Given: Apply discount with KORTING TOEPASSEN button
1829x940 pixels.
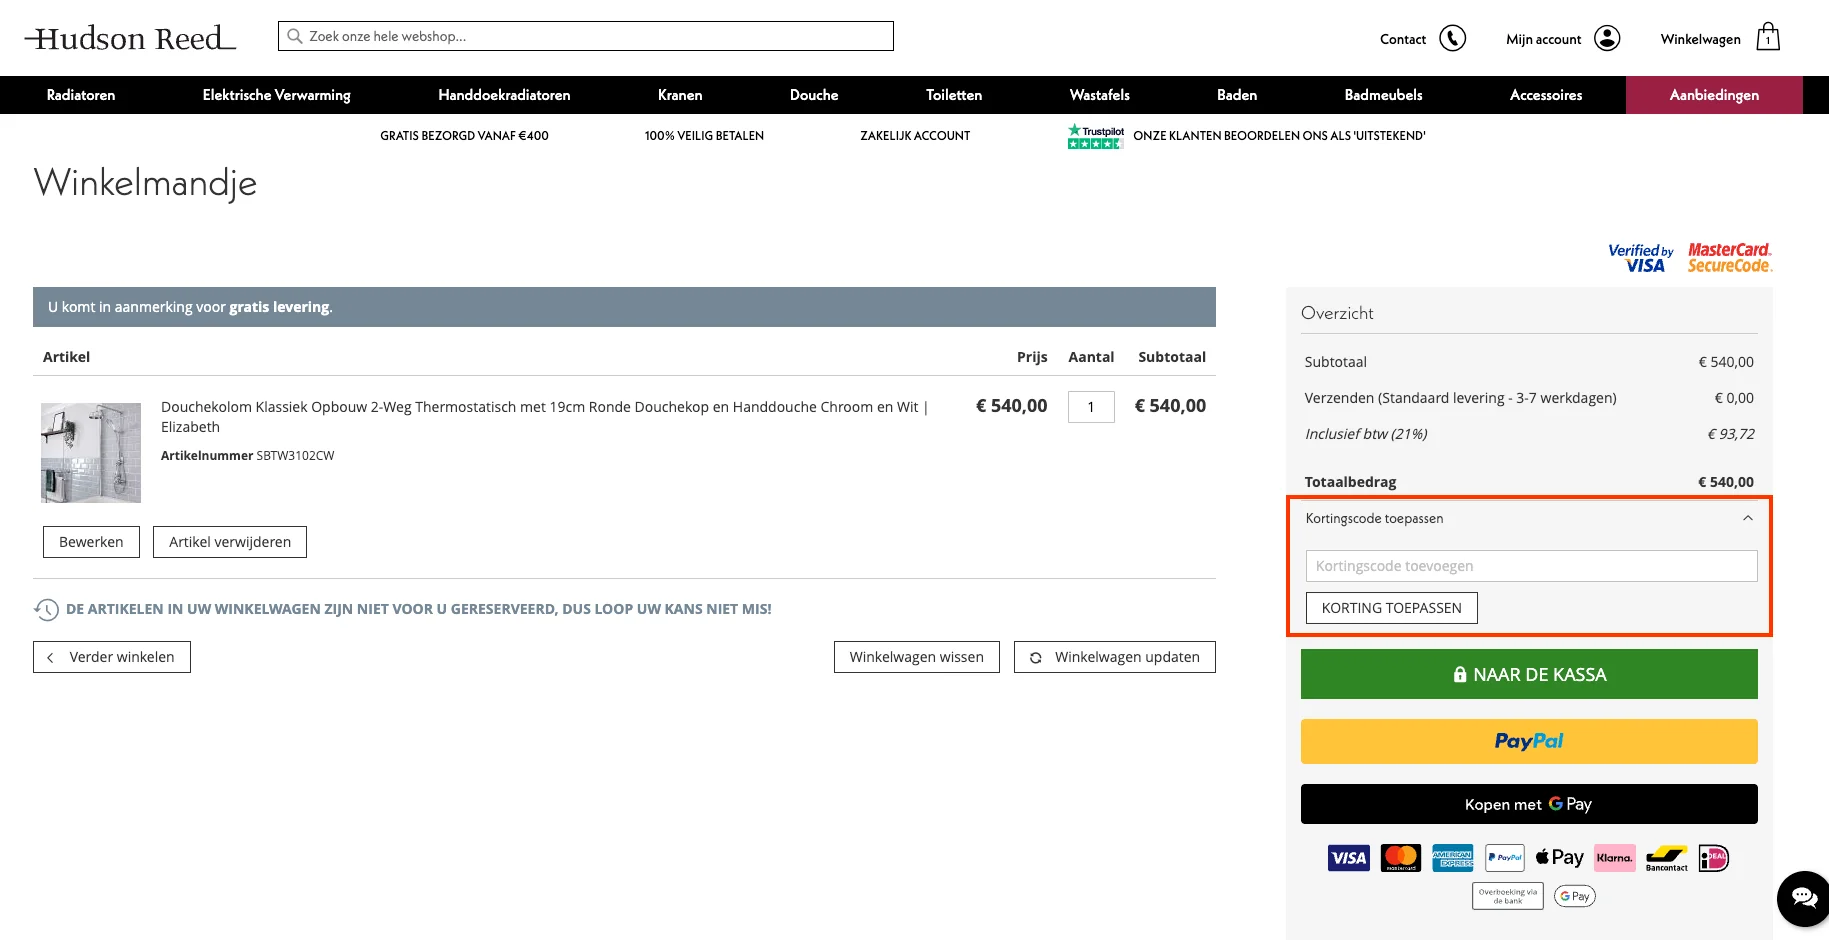Looking at the screenshot, I should 1391,608.
